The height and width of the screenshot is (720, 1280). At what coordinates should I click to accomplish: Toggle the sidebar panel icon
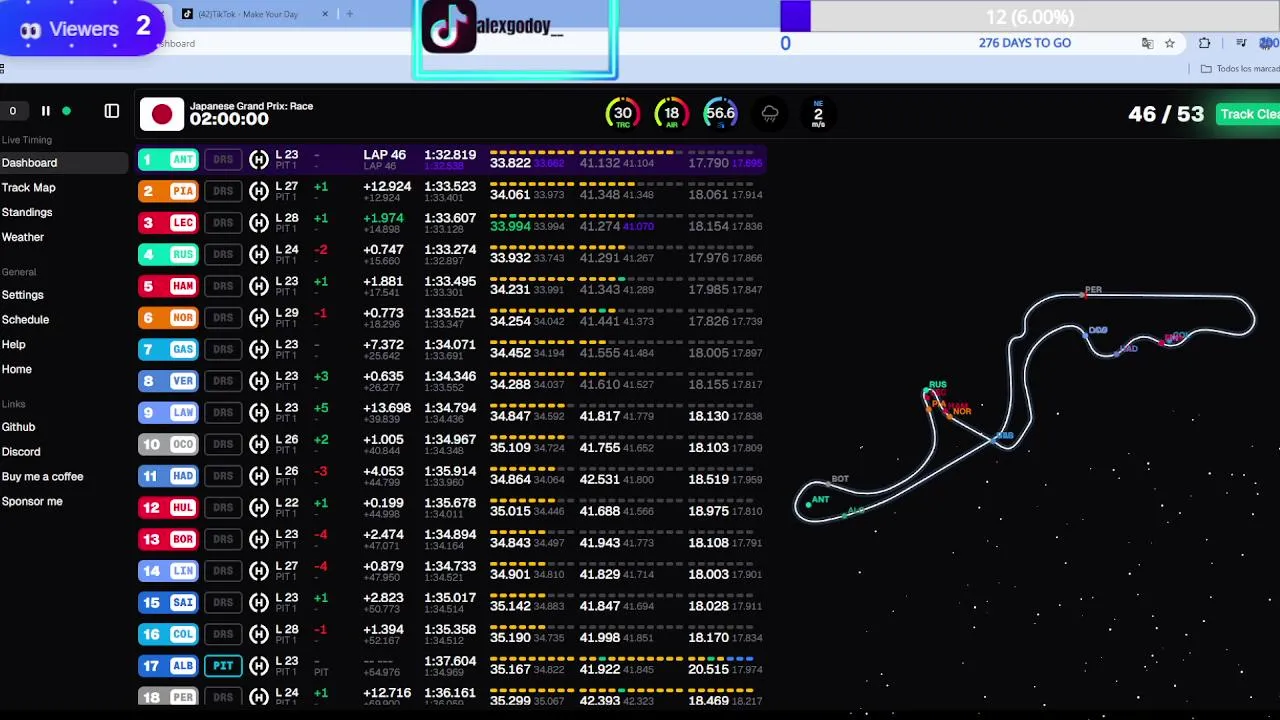[112, 111]
